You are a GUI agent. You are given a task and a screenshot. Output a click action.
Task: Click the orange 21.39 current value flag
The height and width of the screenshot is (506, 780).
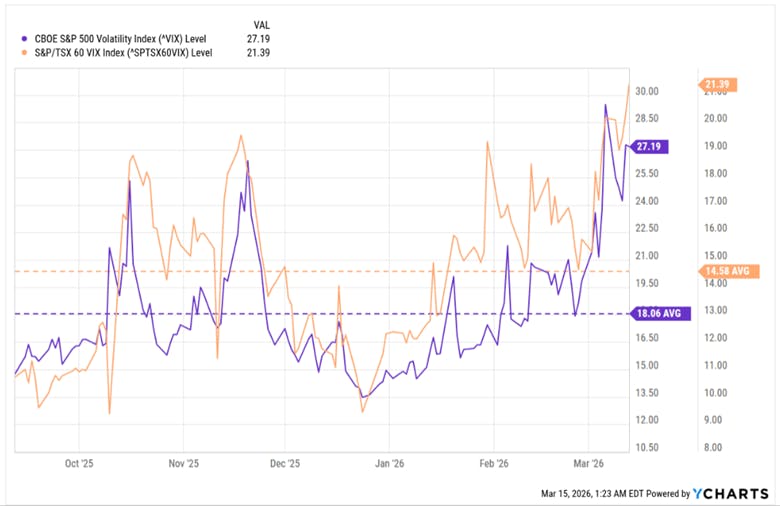coord(718,85)
